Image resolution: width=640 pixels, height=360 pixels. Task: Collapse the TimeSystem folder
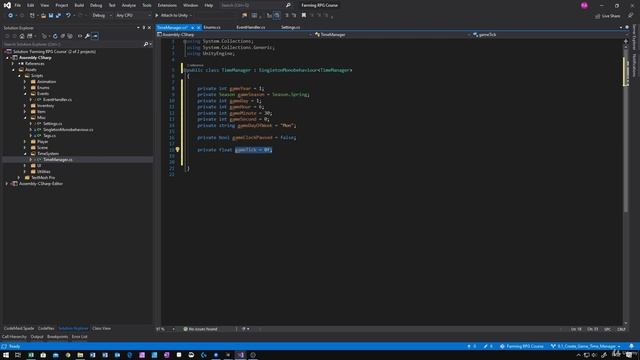pyautogui.click(x=25, y=153)
